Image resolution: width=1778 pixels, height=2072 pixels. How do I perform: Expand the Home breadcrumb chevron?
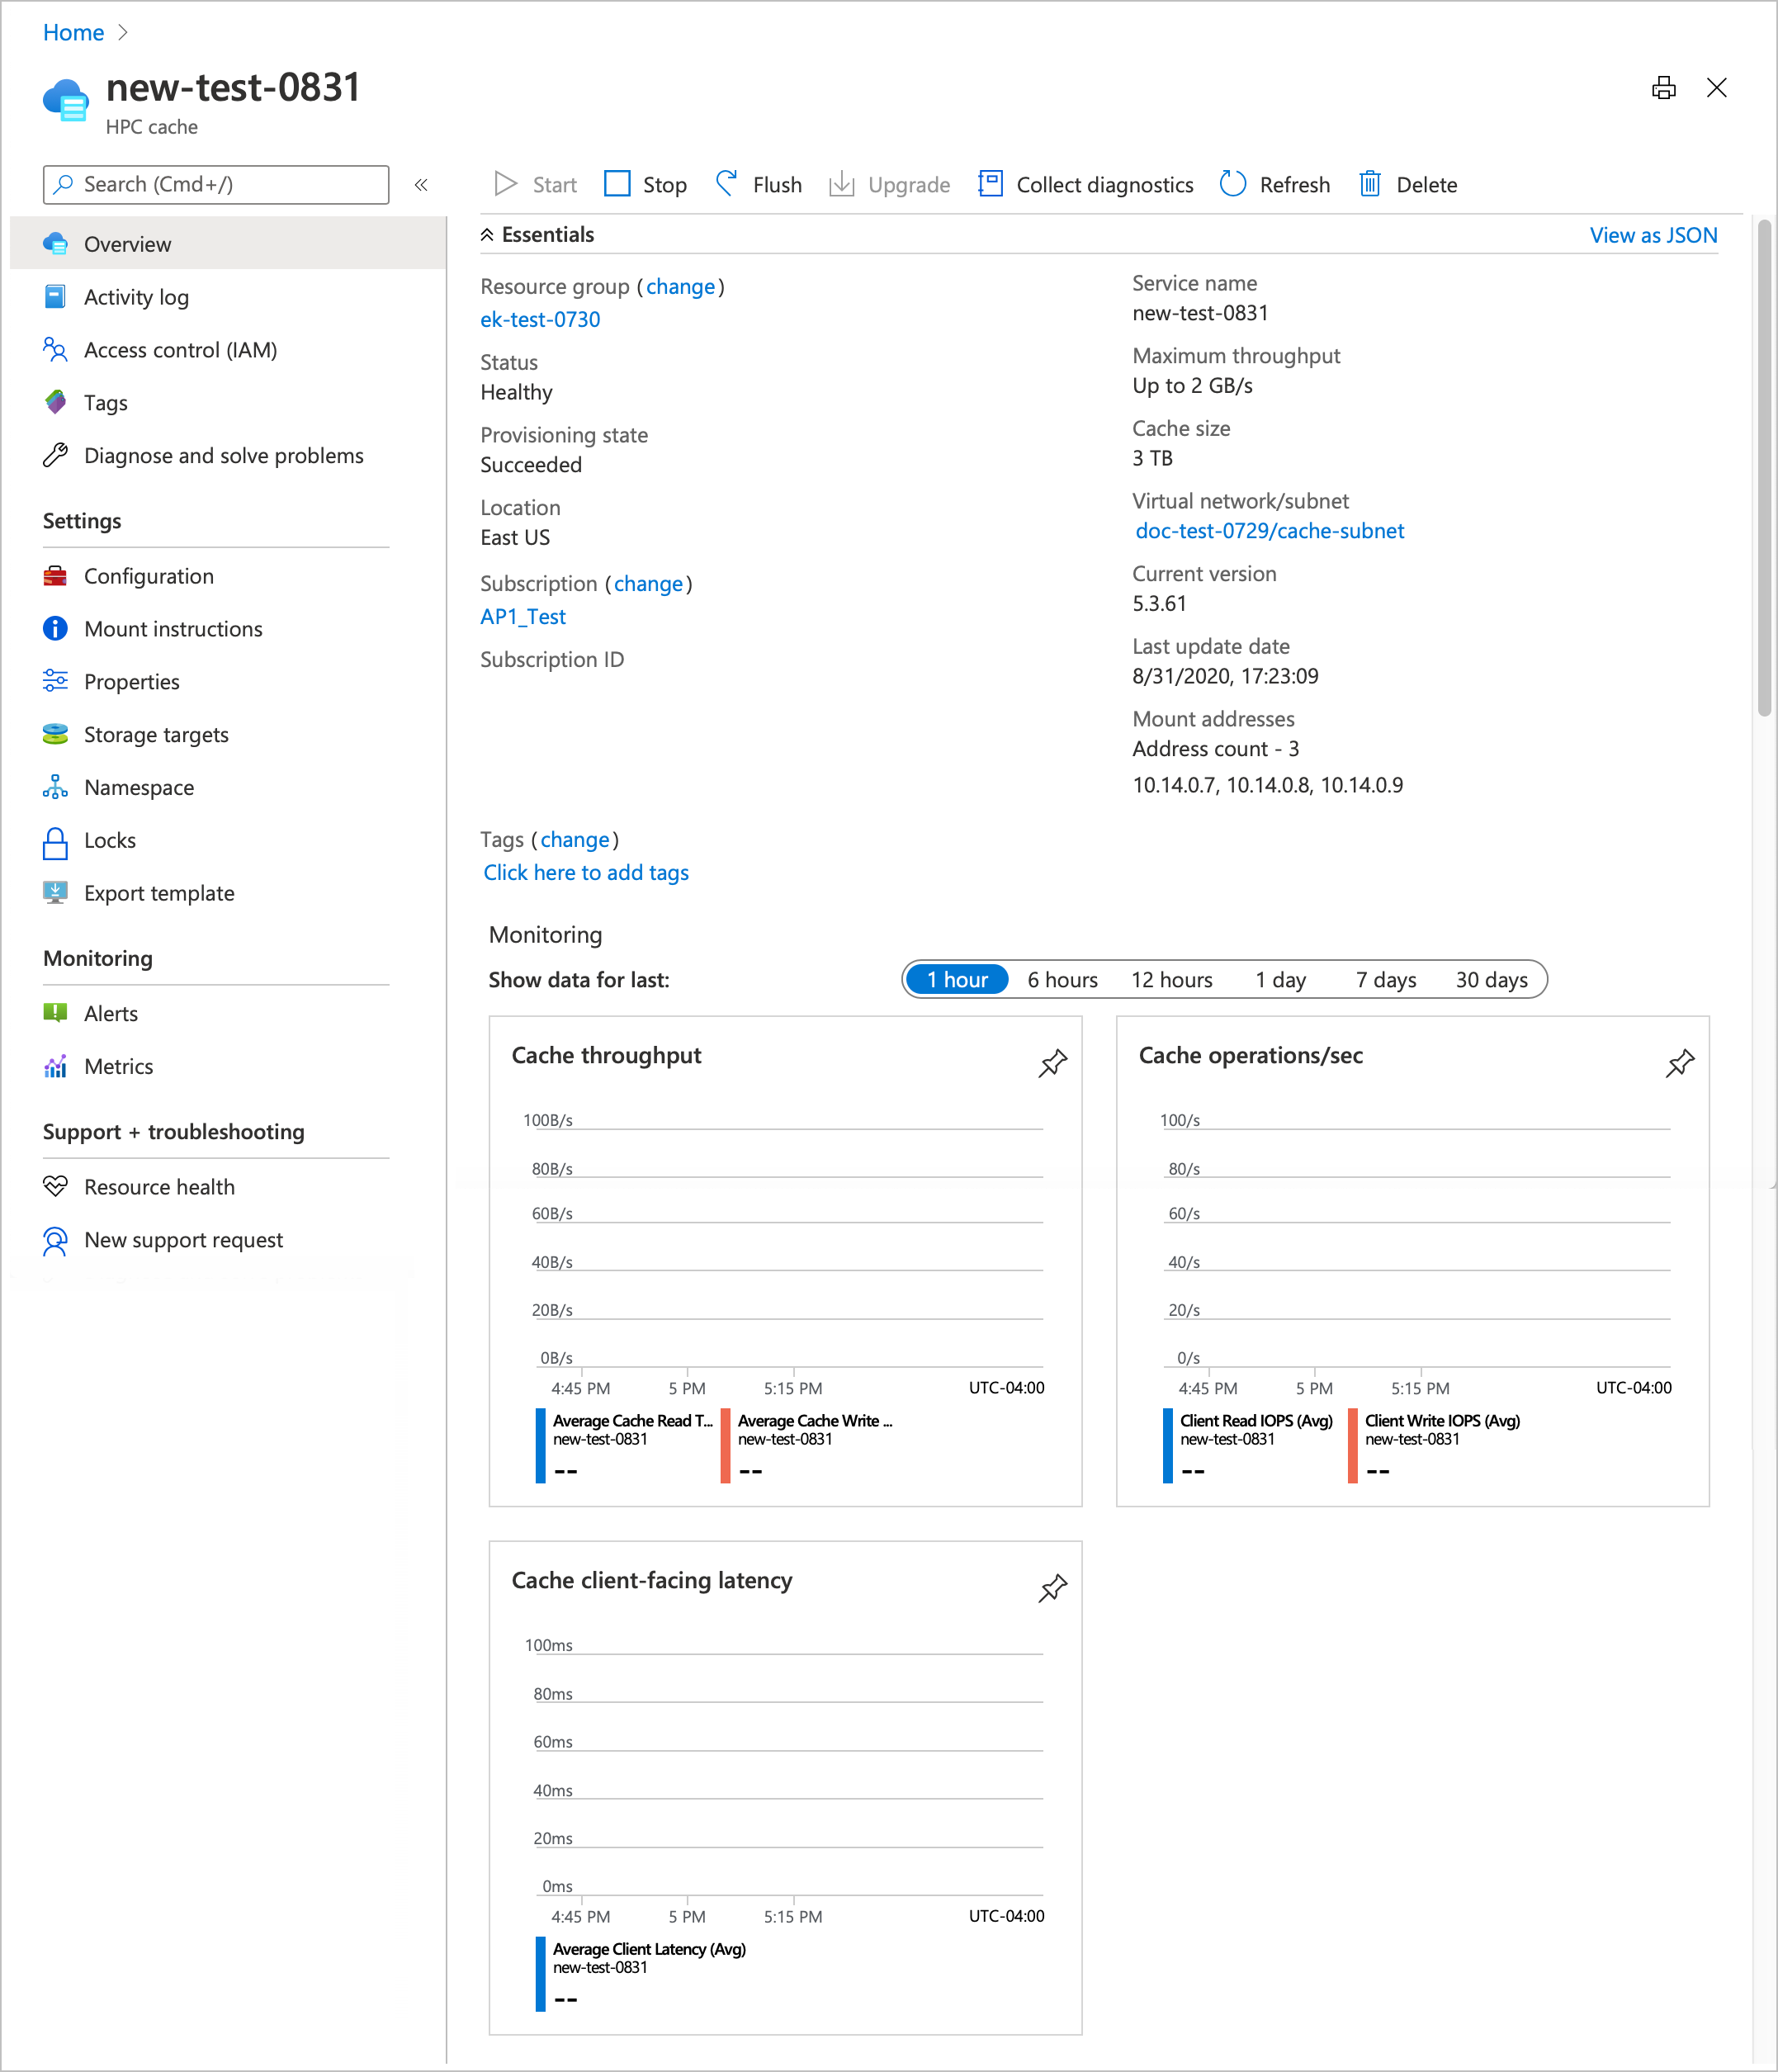[x=123, y=32]
